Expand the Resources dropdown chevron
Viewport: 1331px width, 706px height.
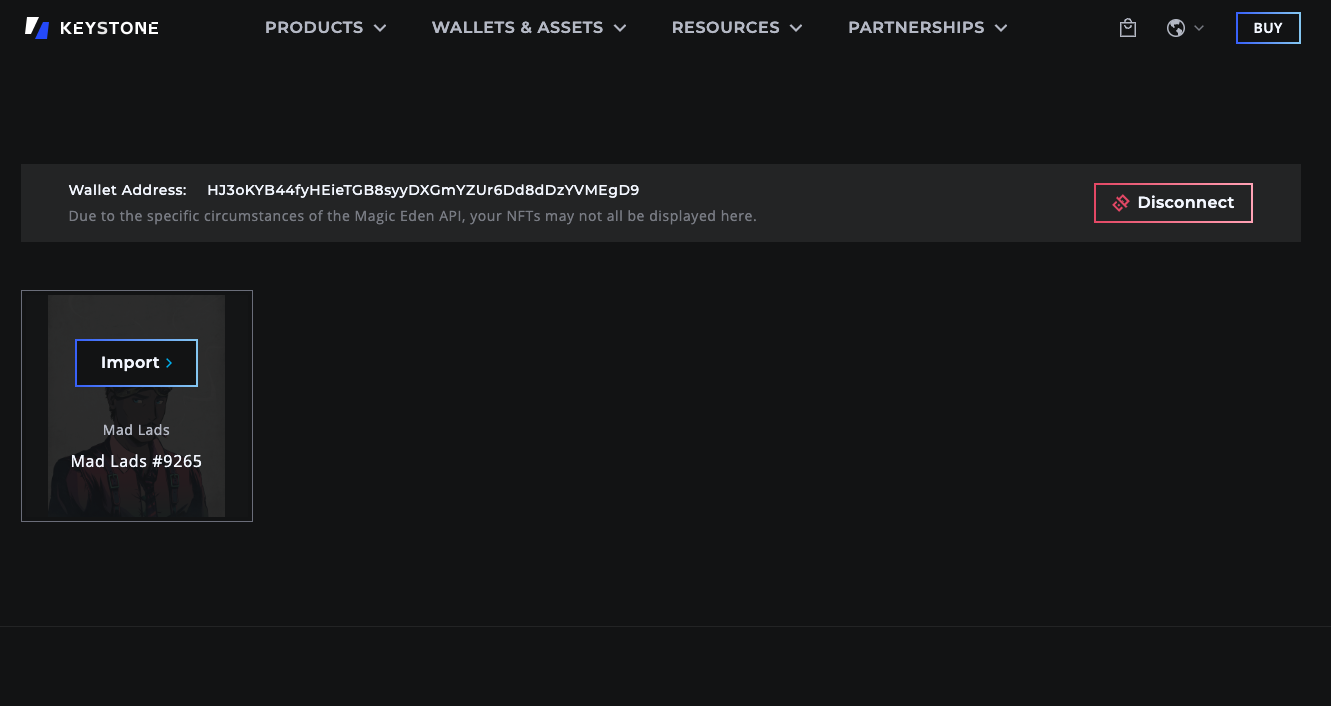click(796, 28)
